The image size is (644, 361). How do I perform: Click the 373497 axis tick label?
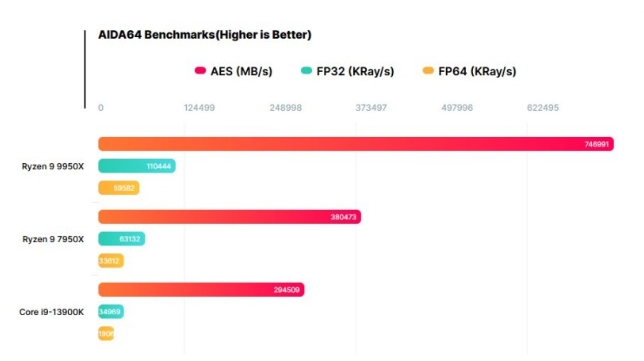371,108
